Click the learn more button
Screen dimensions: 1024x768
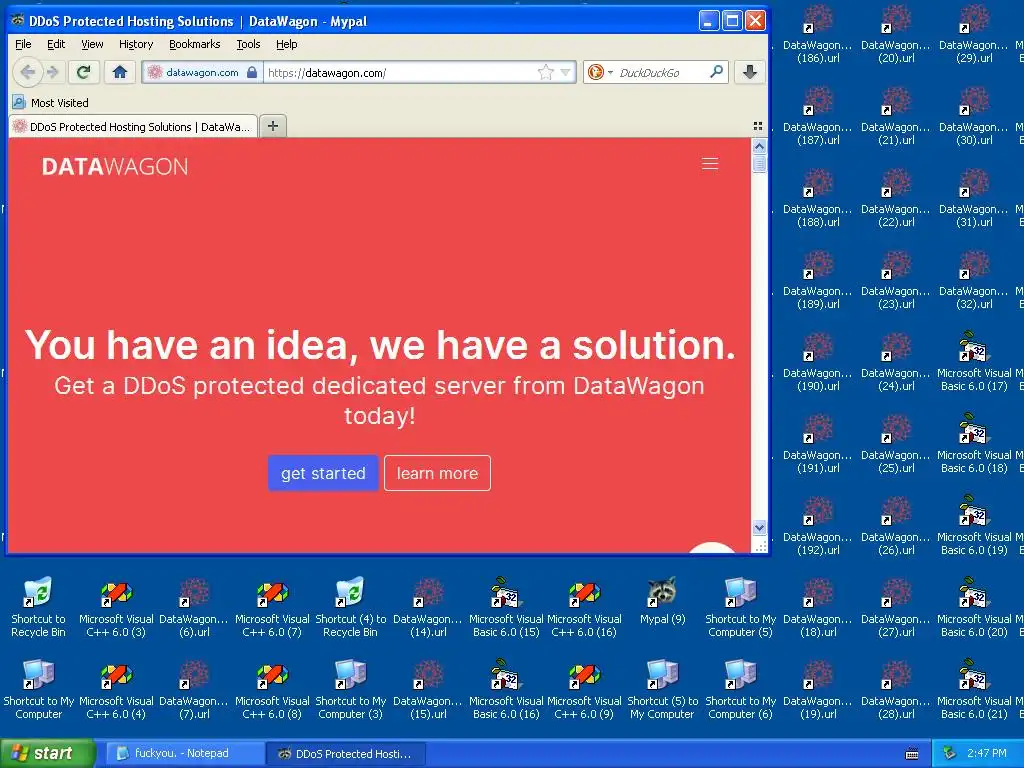tap(438, 473)
